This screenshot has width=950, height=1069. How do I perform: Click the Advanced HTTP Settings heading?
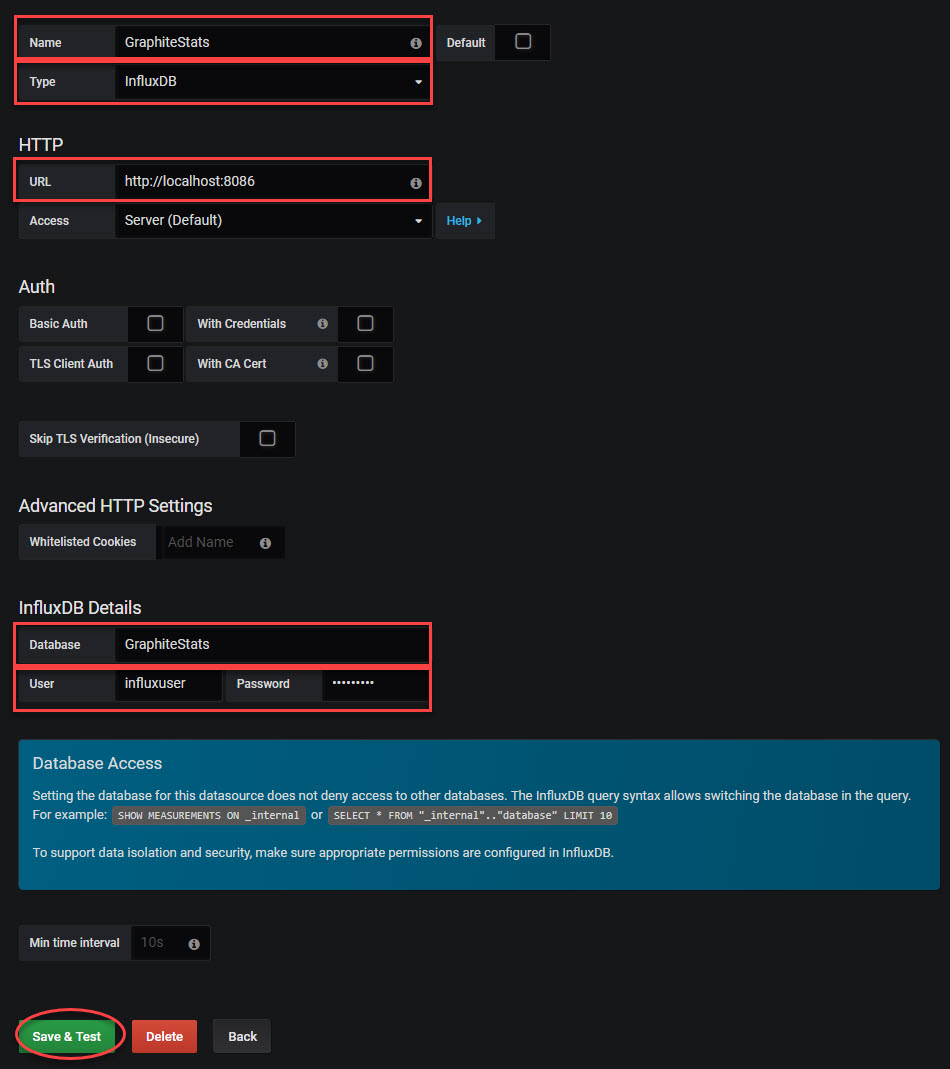115,506
